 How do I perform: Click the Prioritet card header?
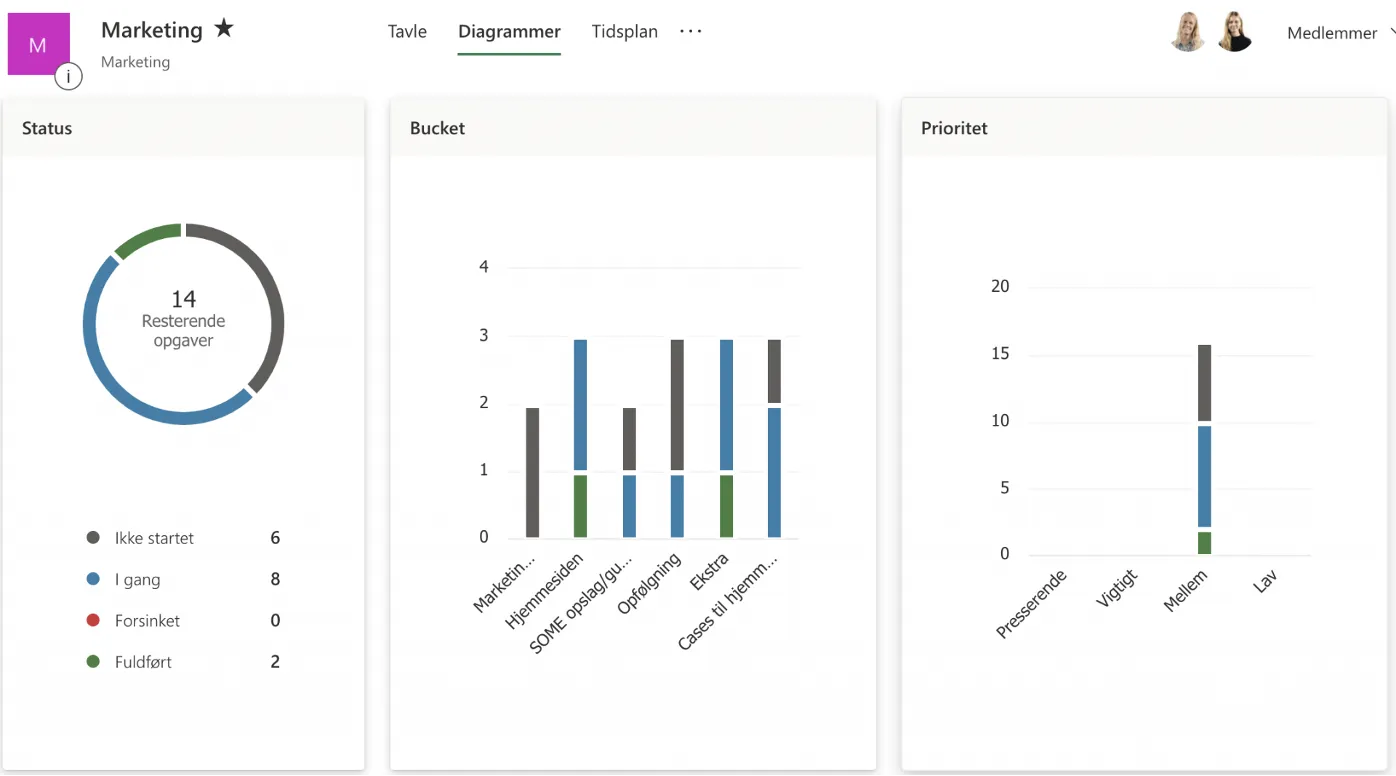click(1144, 127)
